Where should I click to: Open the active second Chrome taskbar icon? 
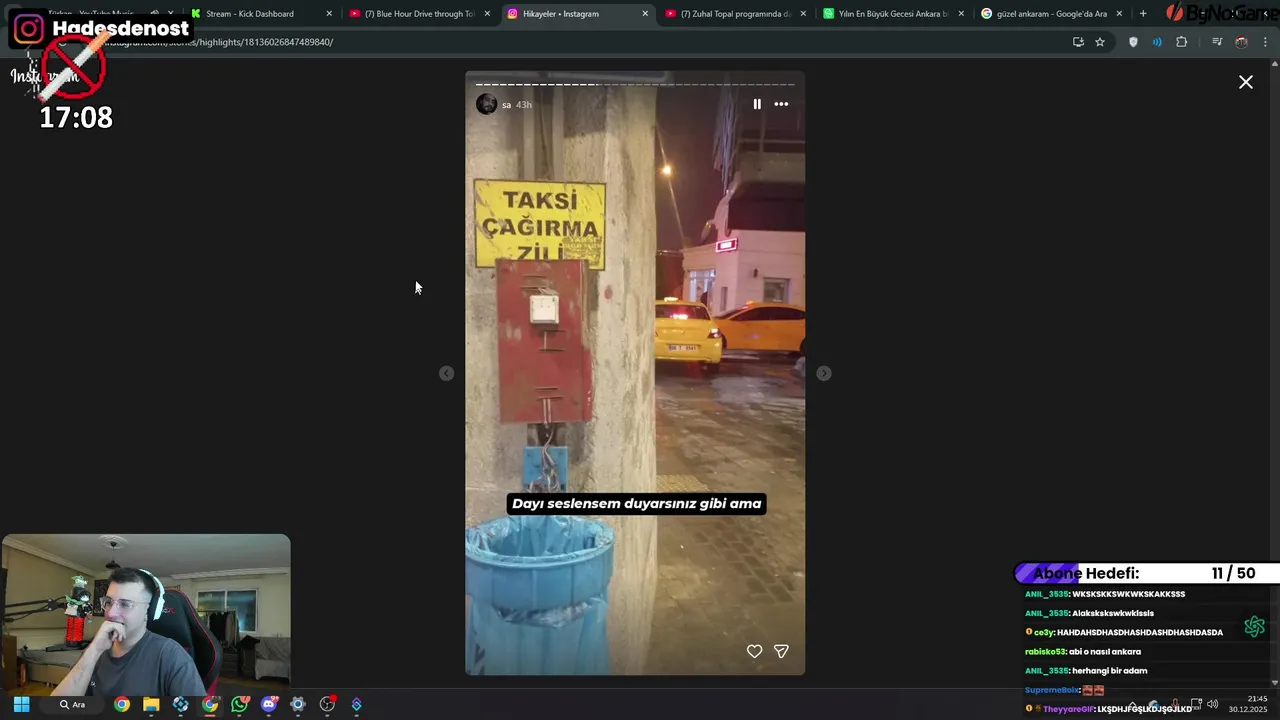[x=210, y=704]
